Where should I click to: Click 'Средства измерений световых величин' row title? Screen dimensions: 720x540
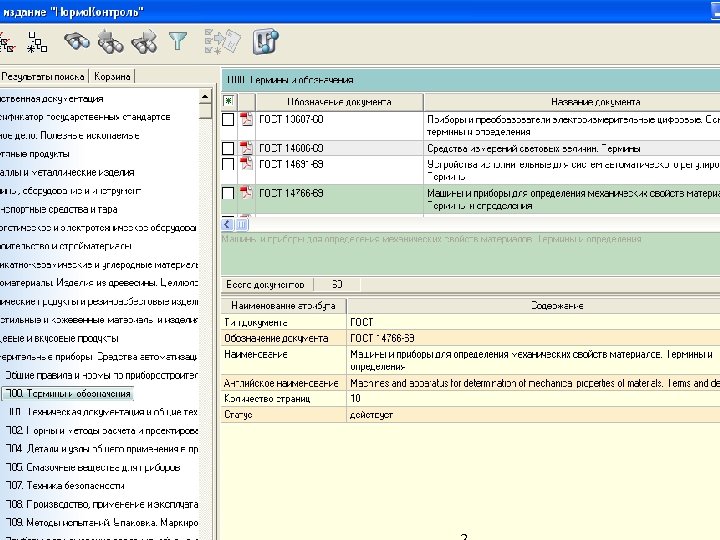(x=534, y=149)
